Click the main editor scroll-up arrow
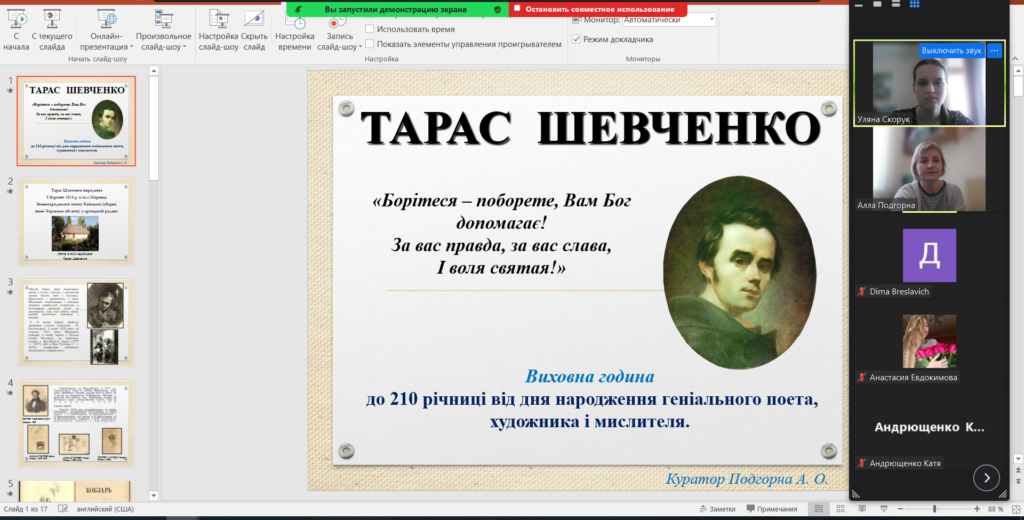1024x520 pixels. [x=1017, y=71]
